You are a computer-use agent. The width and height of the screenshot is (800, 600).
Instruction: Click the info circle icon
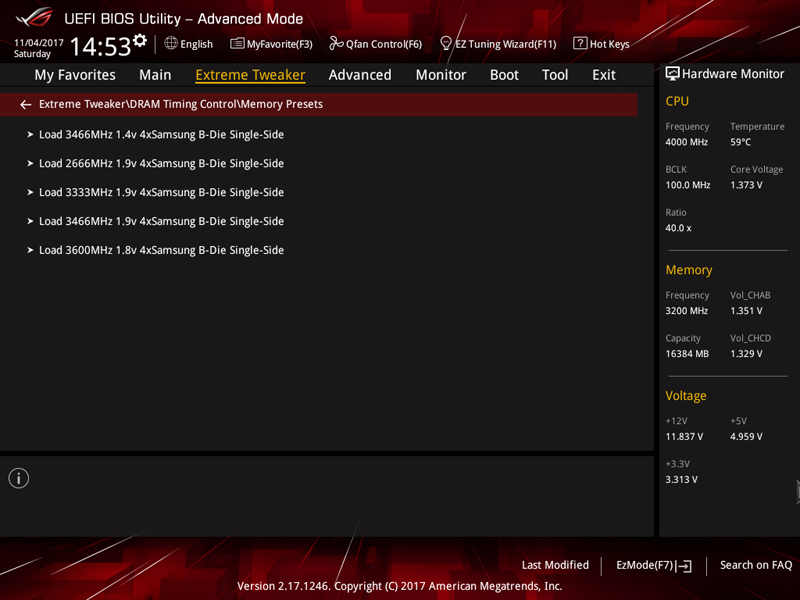point(19,478)
